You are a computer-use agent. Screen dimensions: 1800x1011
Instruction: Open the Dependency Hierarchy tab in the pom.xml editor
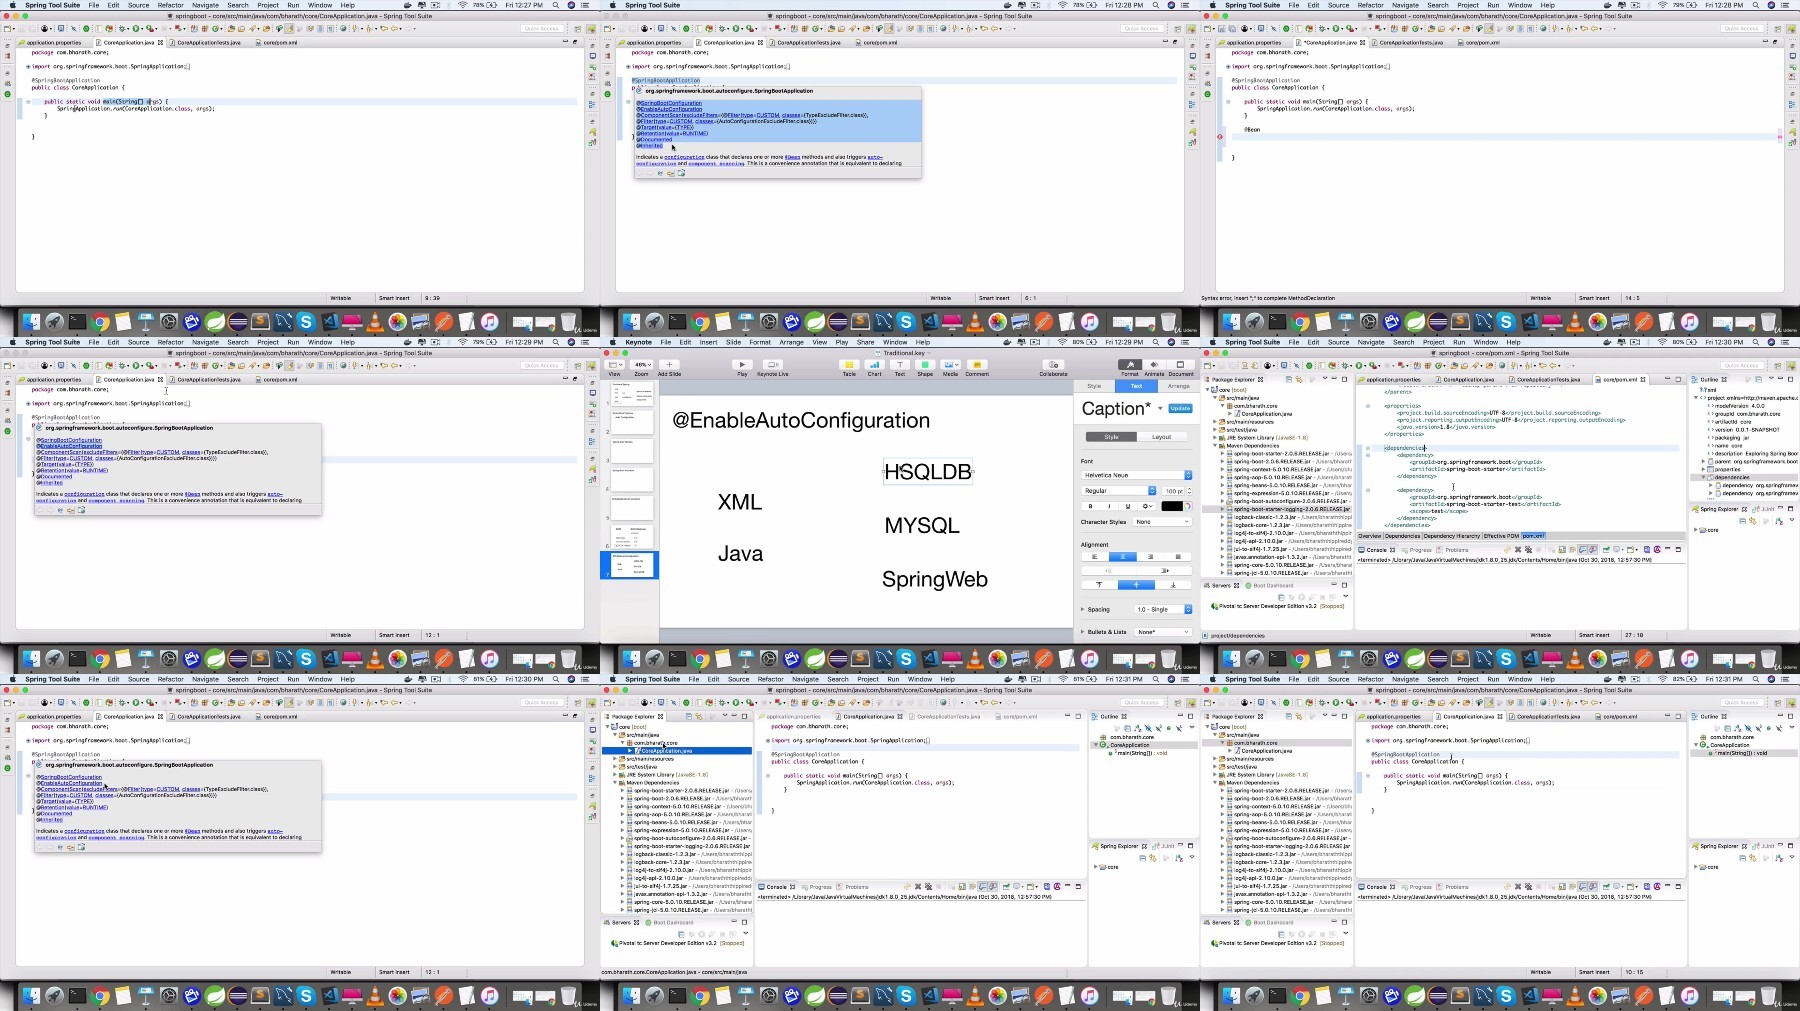[x=1452, y=536]
